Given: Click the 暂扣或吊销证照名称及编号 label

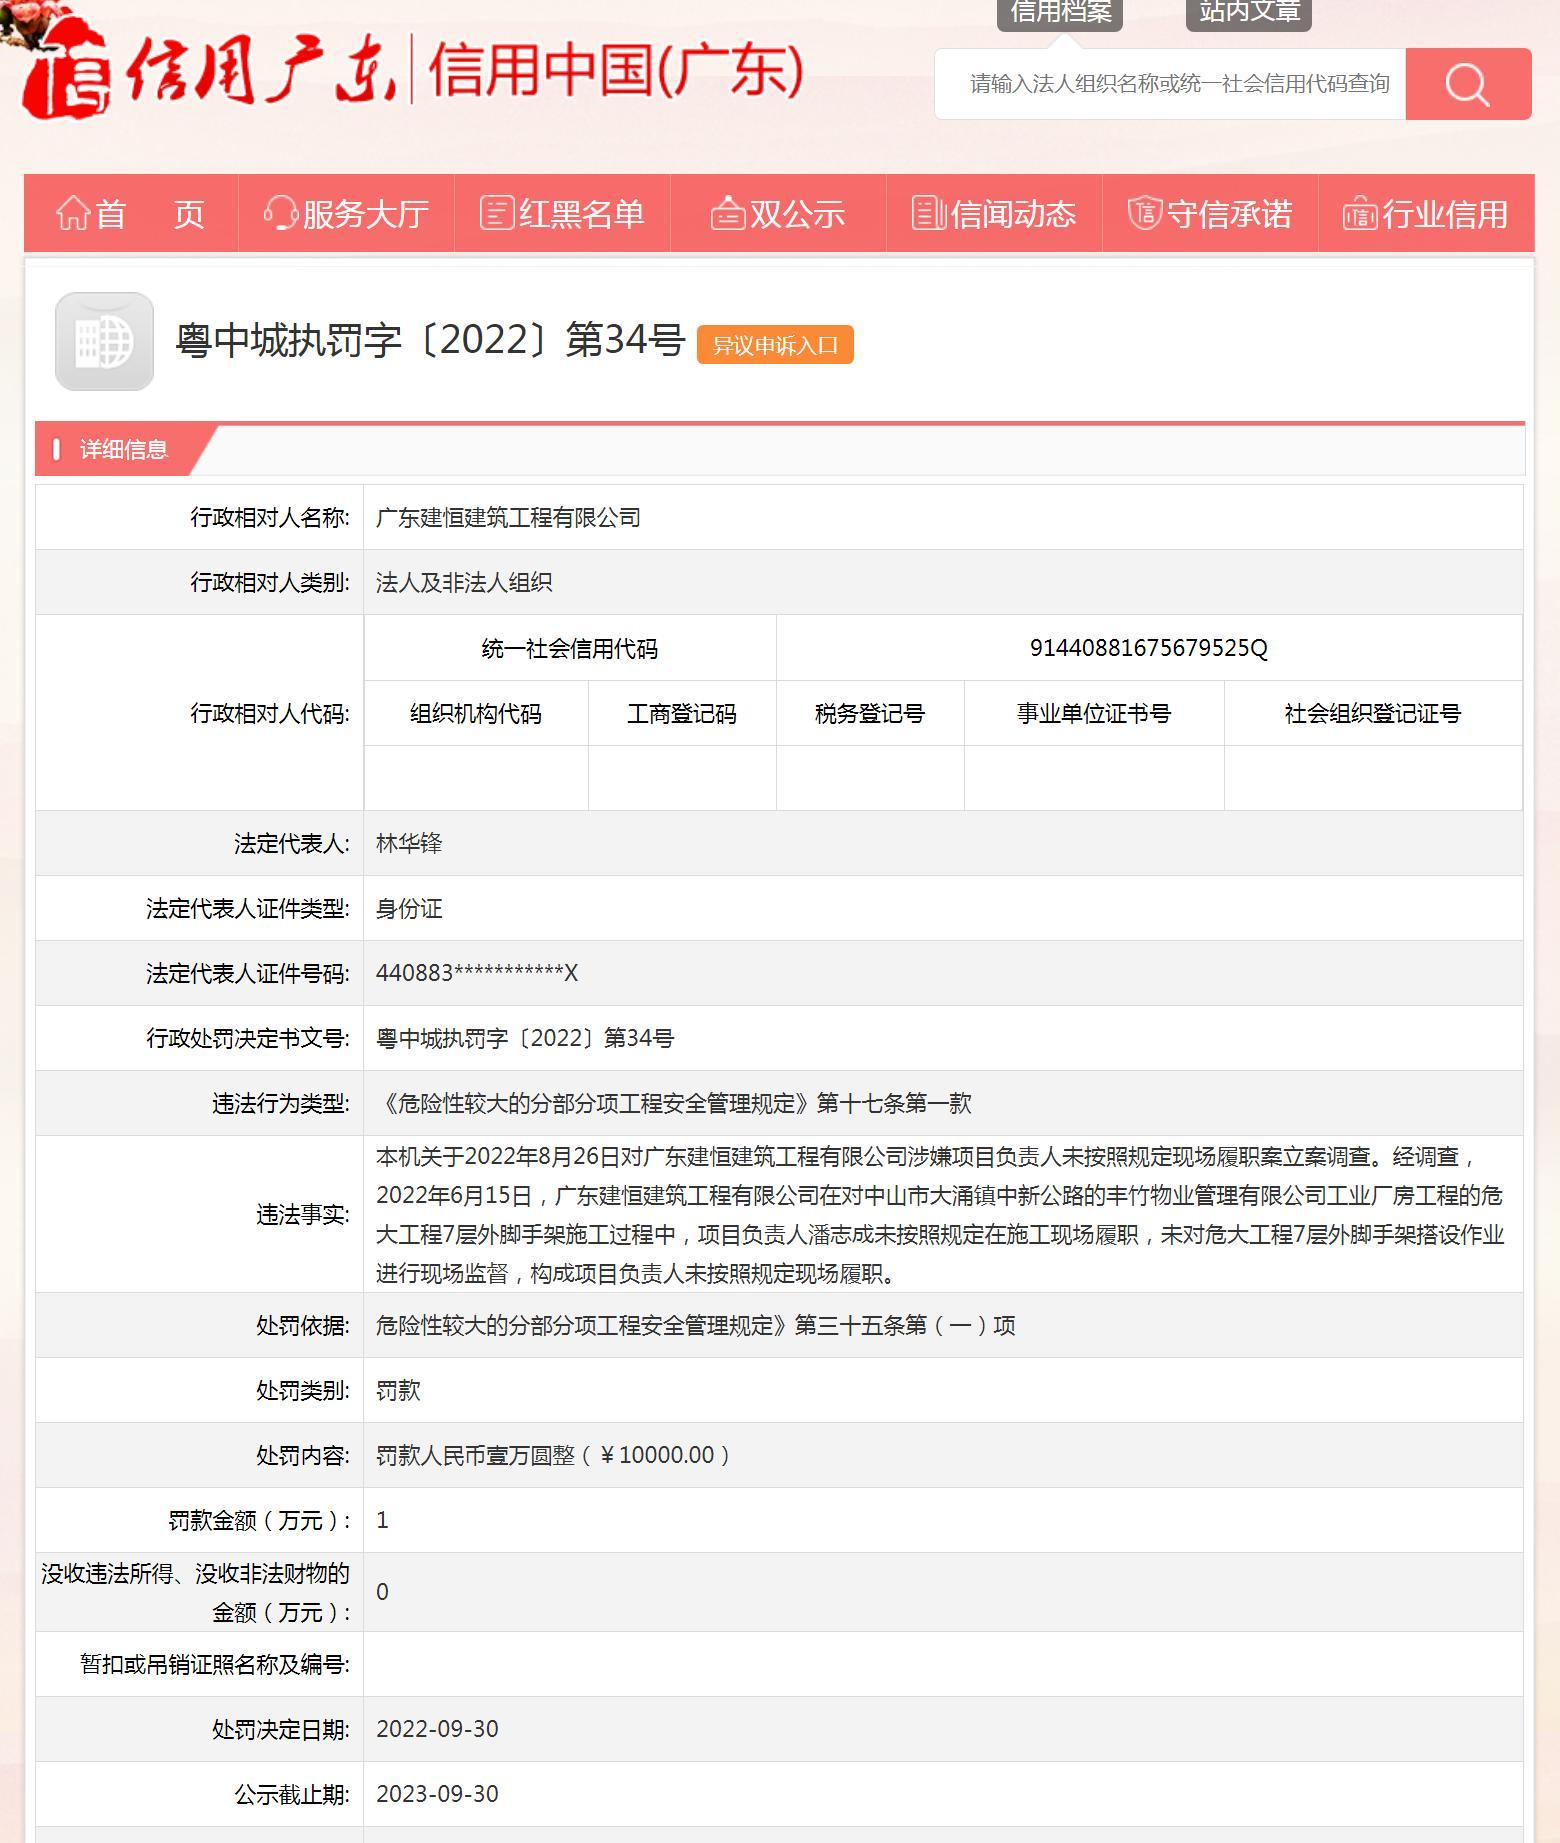Looking at the screenshot, I should [x=215, y=1665].
